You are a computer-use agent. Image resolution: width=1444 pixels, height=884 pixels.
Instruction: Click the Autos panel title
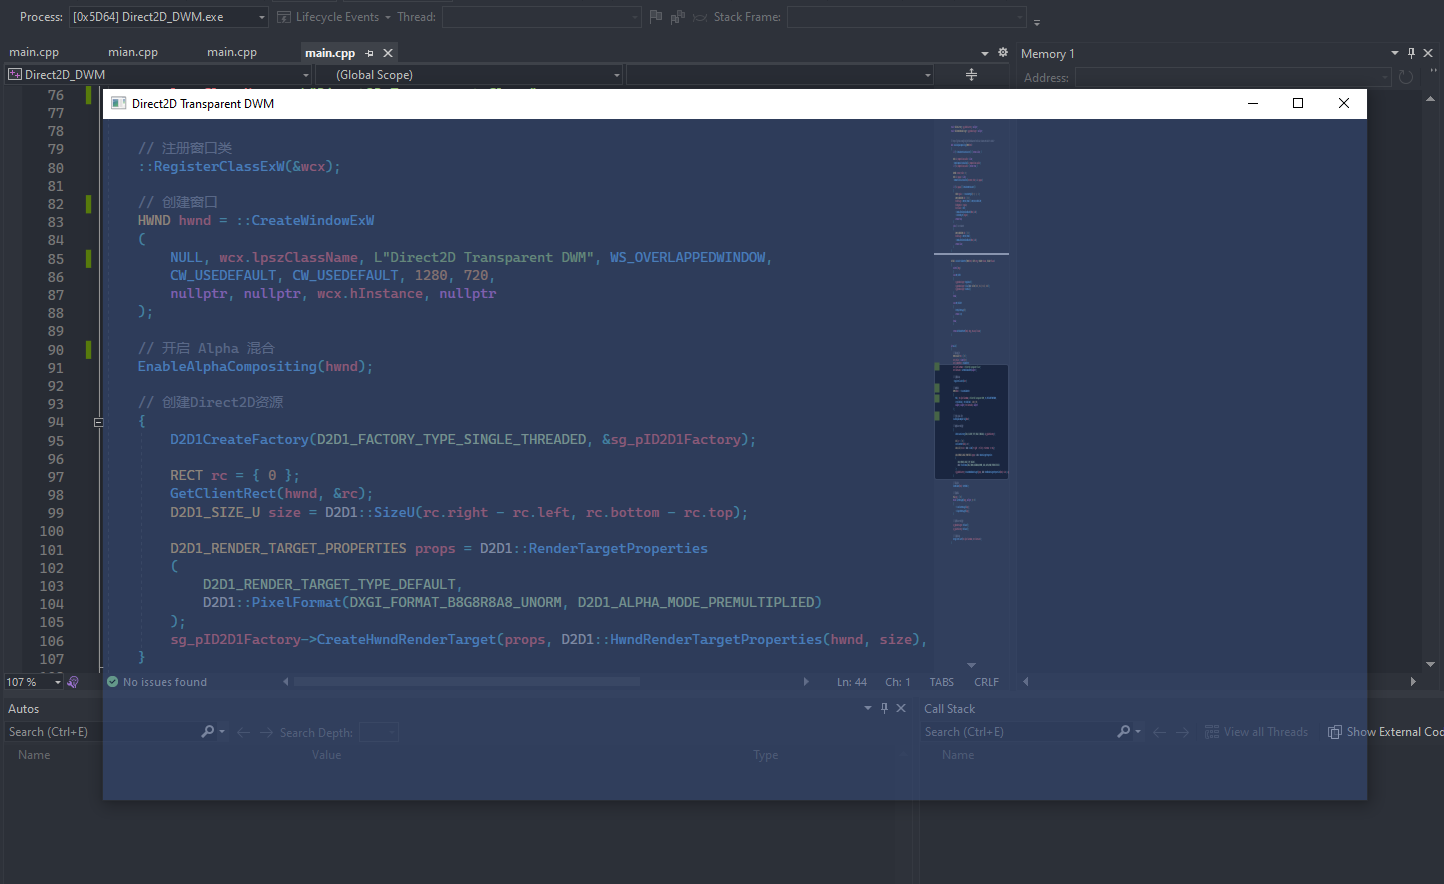(x=24, y=709)
